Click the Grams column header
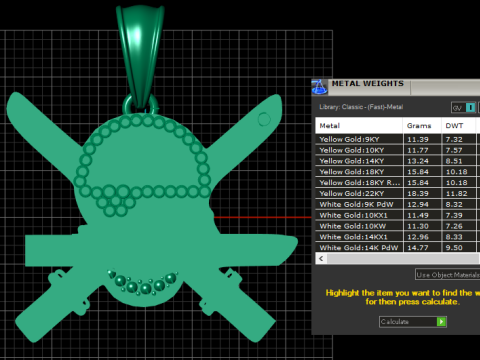The image size is (480, 360). pyautogui.click(x=422, y=126)
